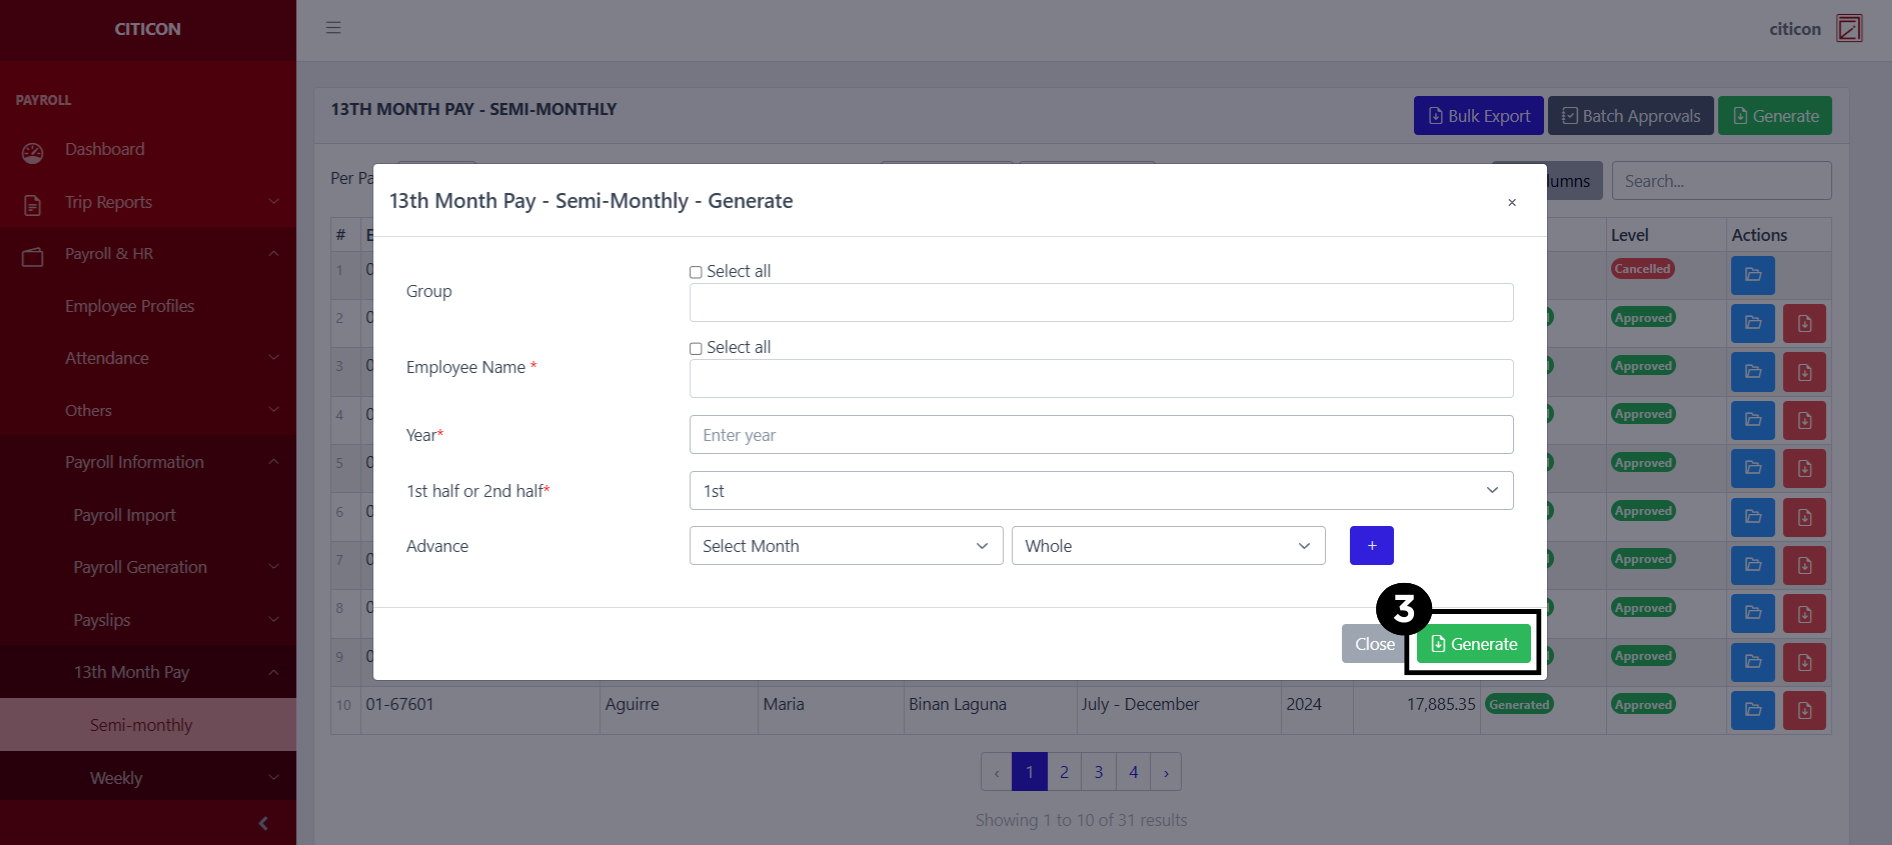1892x845 pixels.
Task: Click the Employee Name selection field
Action: [x=1101, y=379]
